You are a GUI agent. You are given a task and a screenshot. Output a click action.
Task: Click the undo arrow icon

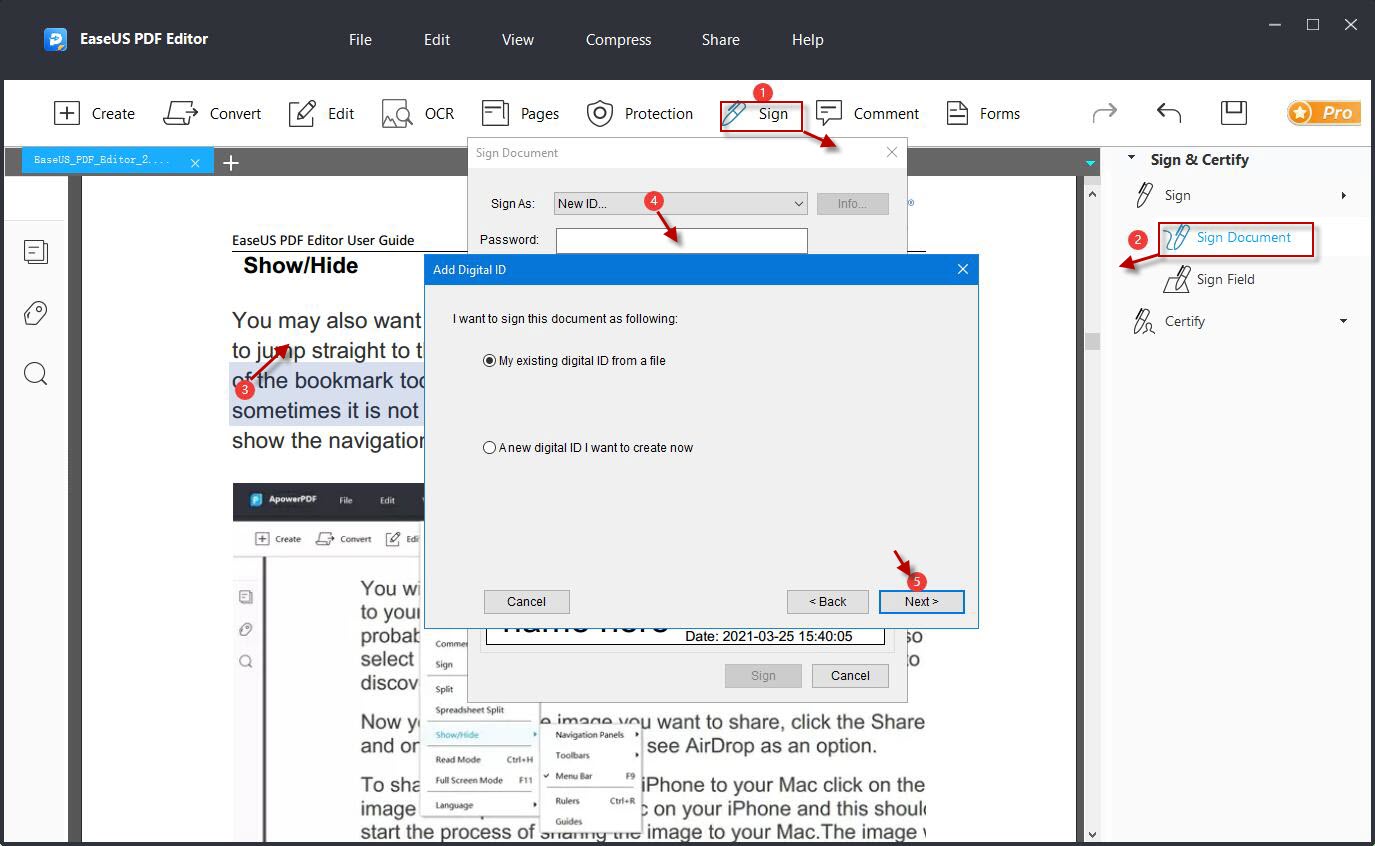pyautogui.click(x=1169, y=113)
